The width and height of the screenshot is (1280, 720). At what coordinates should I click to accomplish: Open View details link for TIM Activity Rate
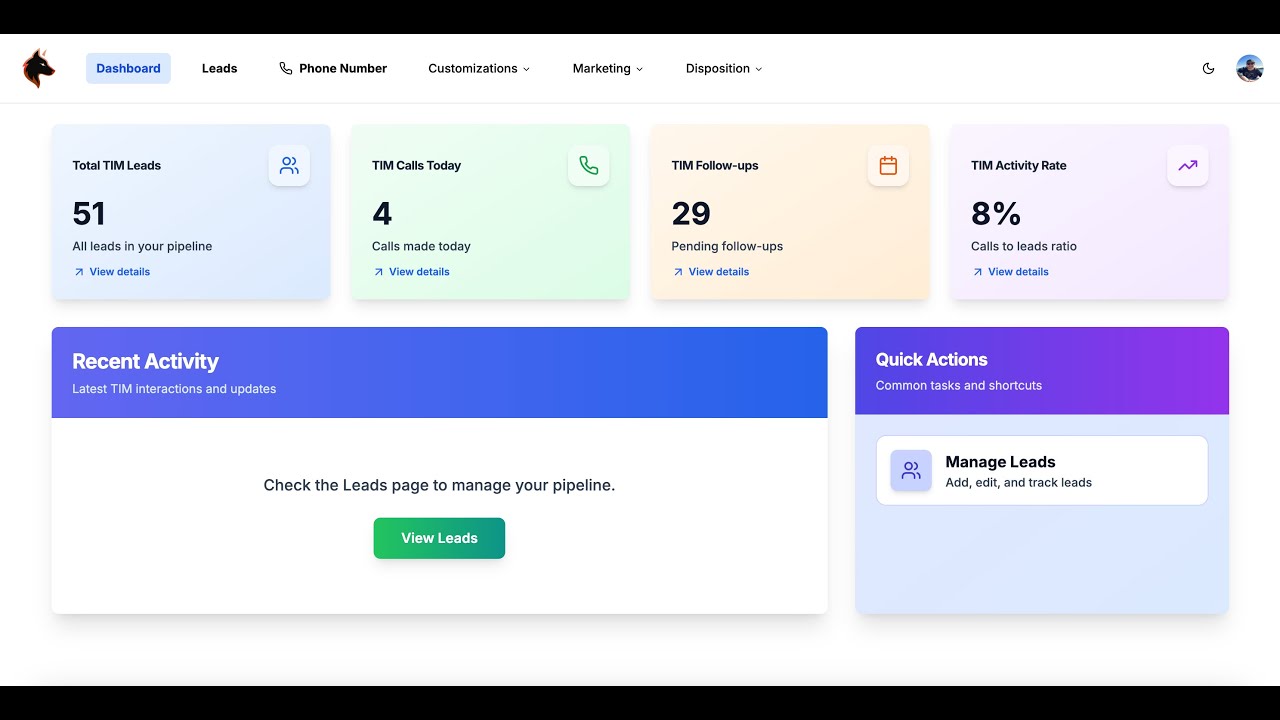pyautogui.click(x=1010, y=272)
